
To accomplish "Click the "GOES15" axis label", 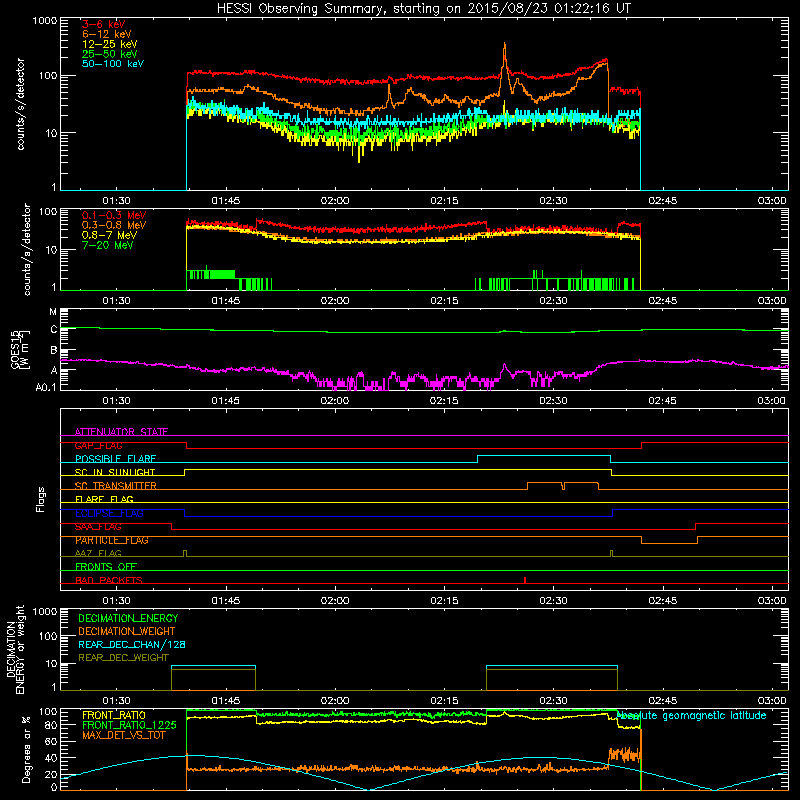I will [x=15, y=349].
